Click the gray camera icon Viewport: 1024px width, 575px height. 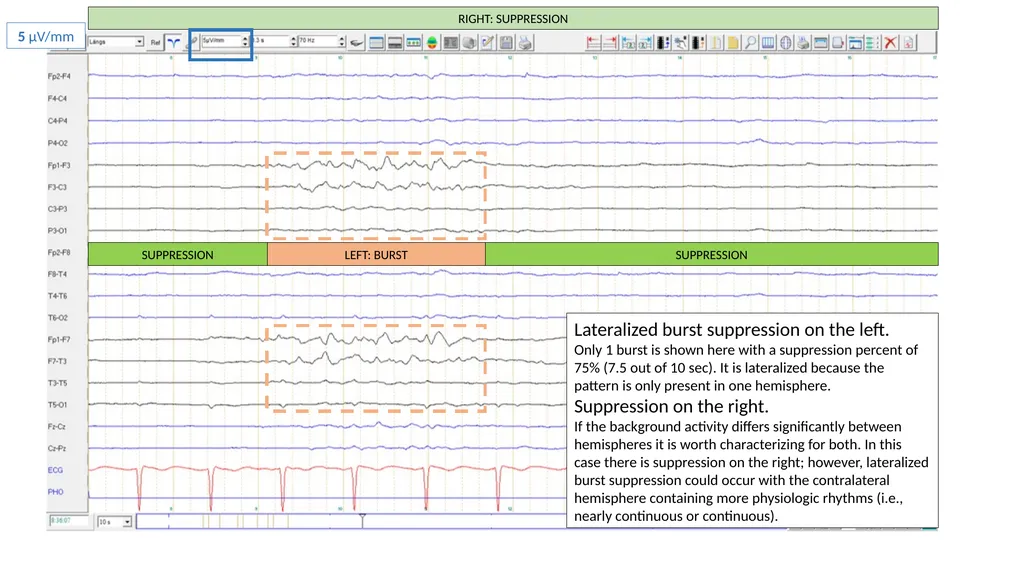[x=469, y=43]
